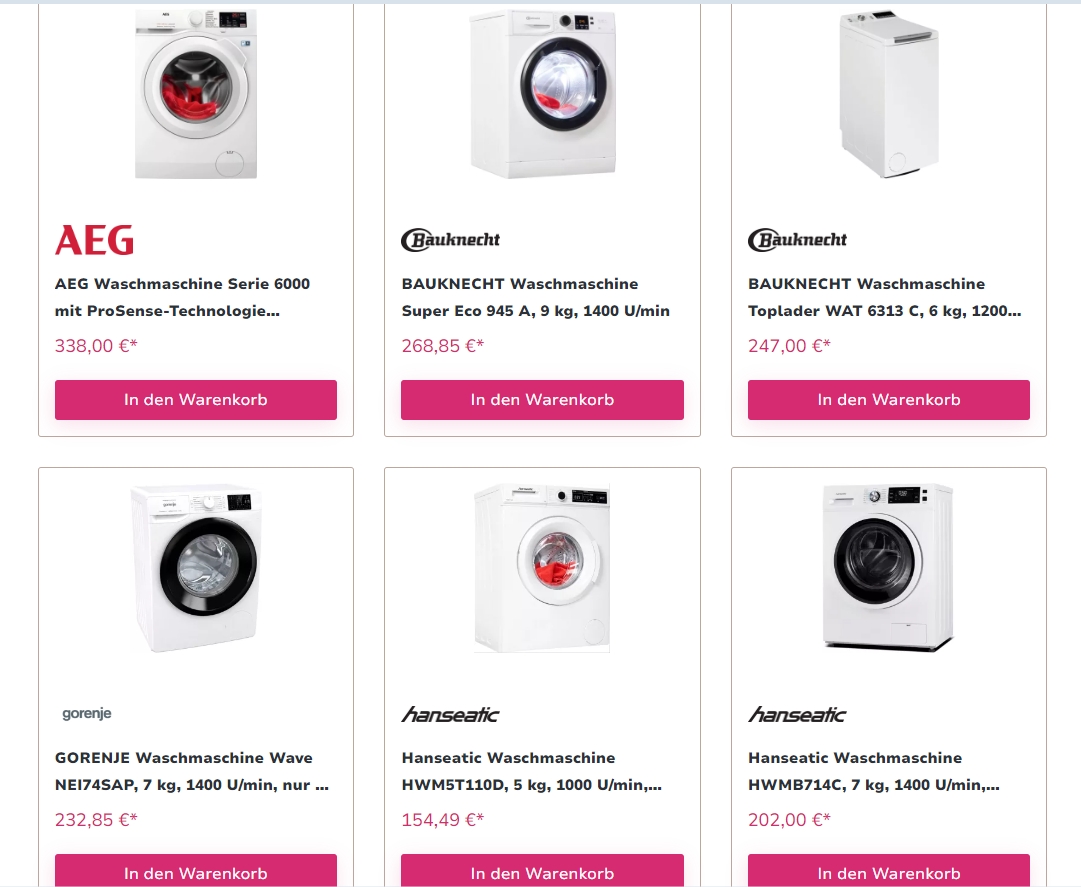Open the Bauknecht Super Eco 945 A image
Screen dimensions: 1081x887
[x=543, y=94]
